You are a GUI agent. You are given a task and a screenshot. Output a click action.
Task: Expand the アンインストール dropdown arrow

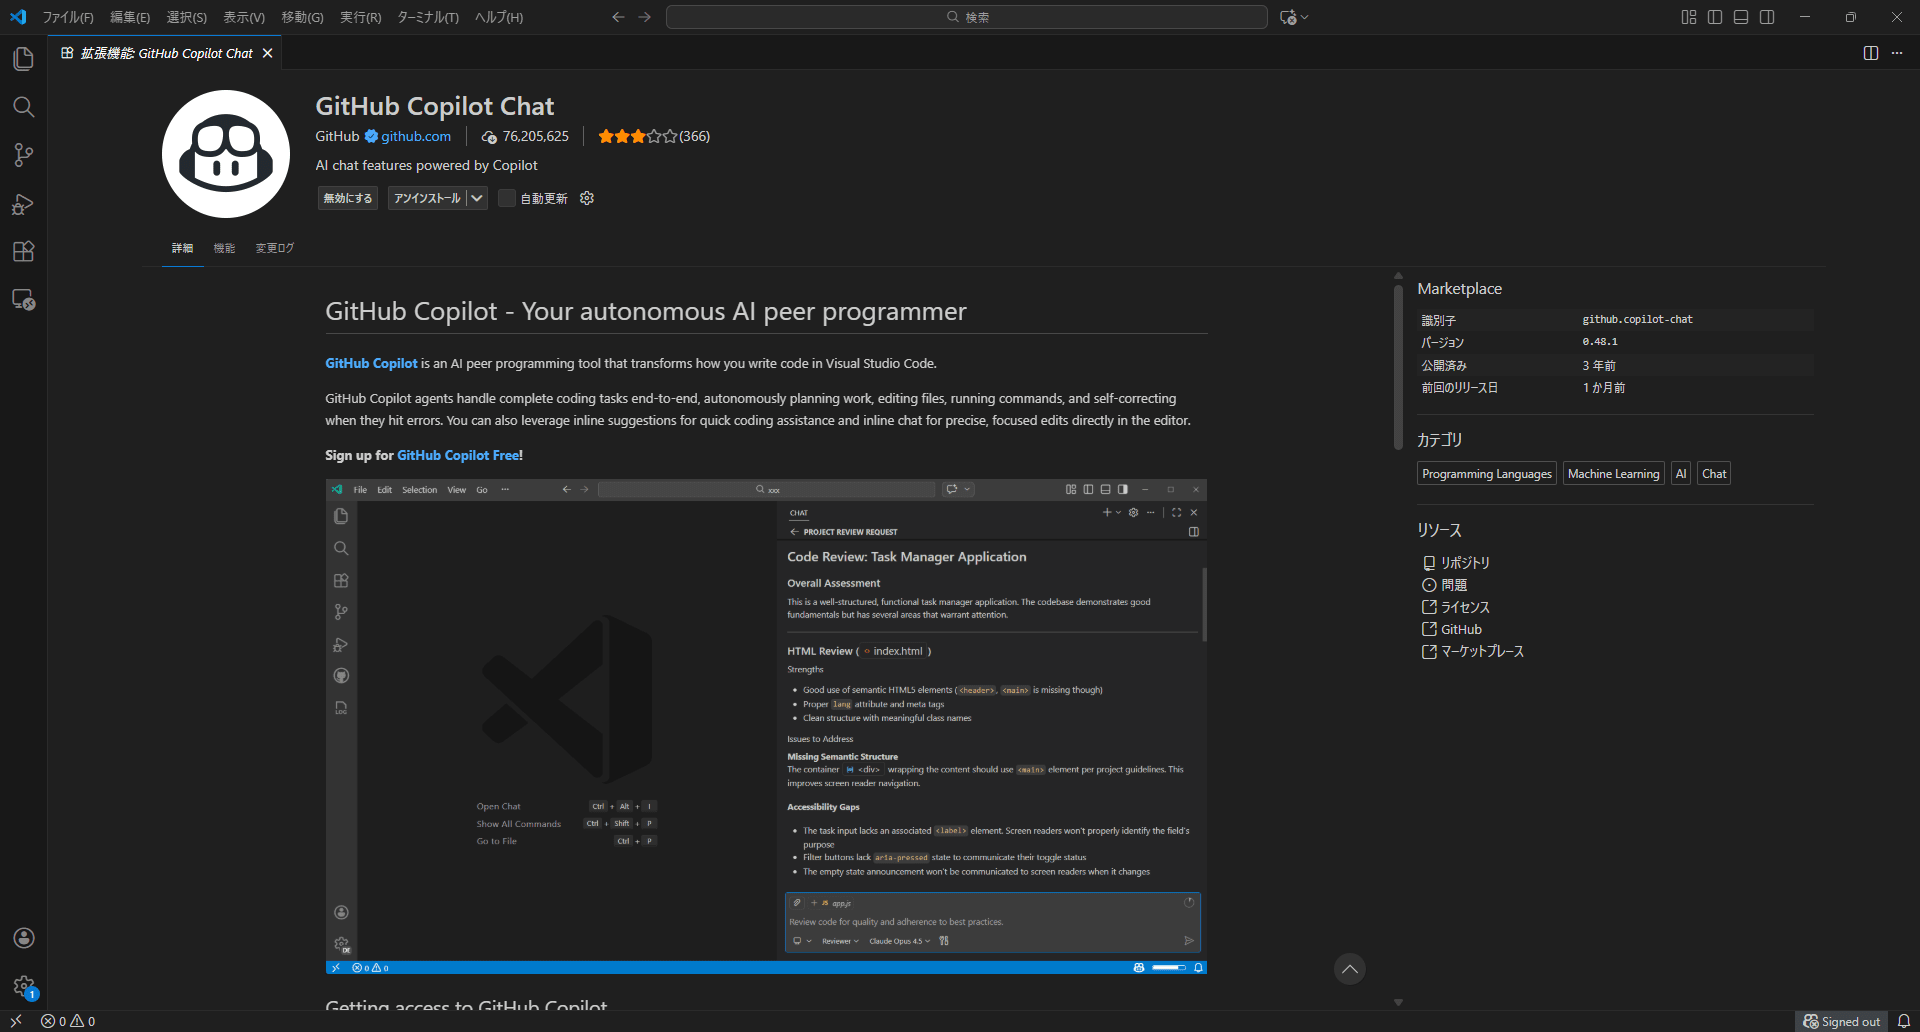(477, 198)
